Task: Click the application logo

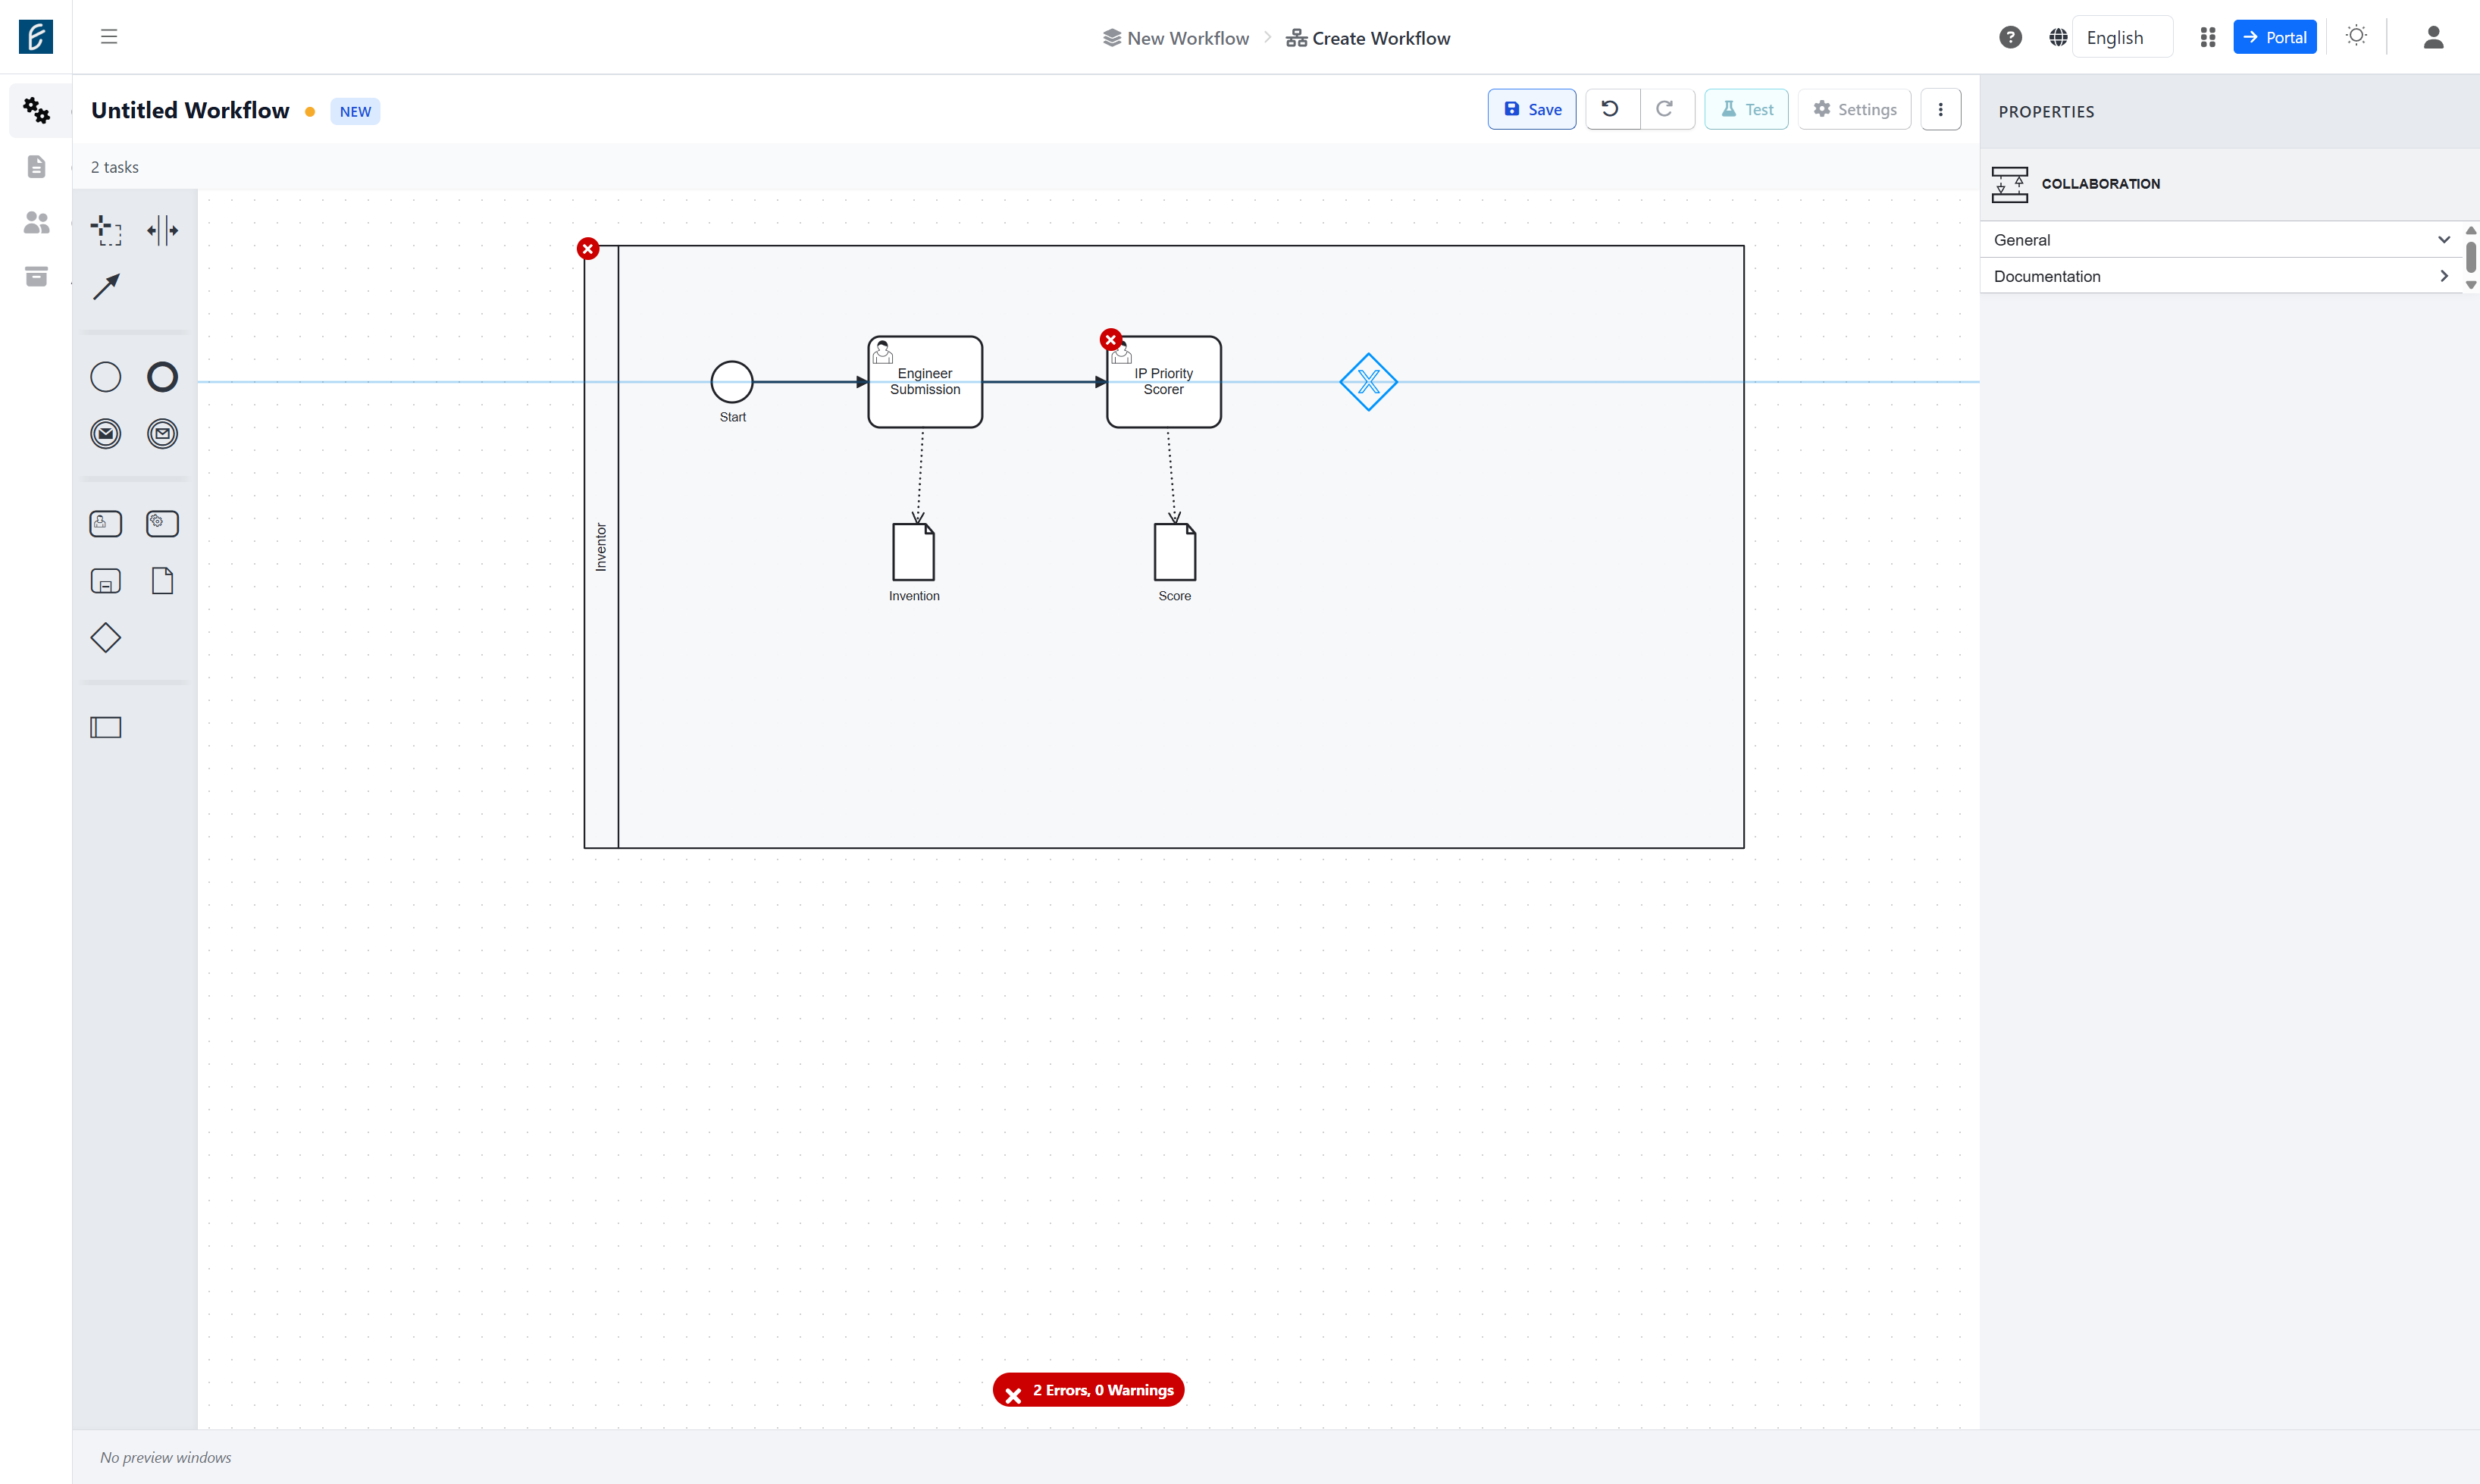Action: point(36,37)
